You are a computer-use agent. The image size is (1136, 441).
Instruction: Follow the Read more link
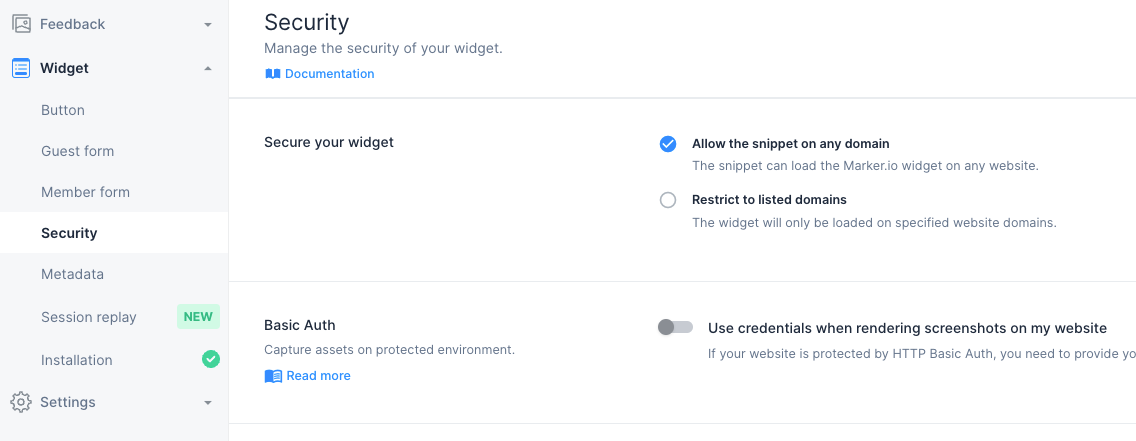click(318, 376)
